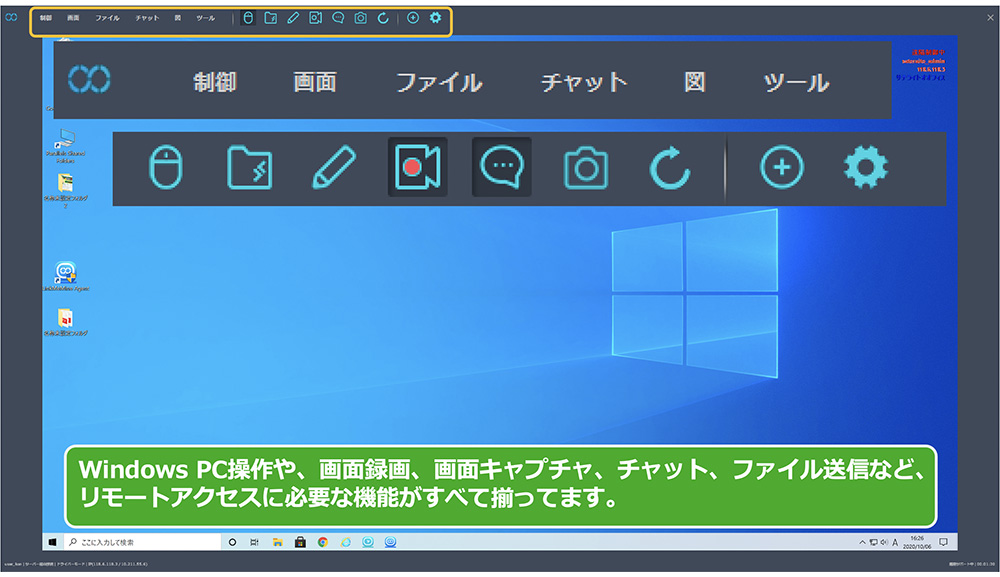Click the Internet Explorer icon on taskbar

tap(346, 542)
